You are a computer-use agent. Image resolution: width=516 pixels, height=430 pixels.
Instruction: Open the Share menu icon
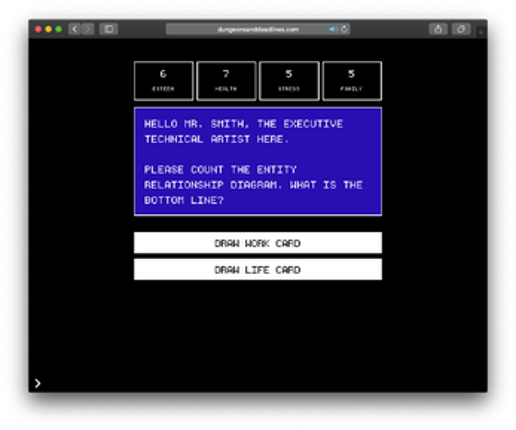click(438, 29)
